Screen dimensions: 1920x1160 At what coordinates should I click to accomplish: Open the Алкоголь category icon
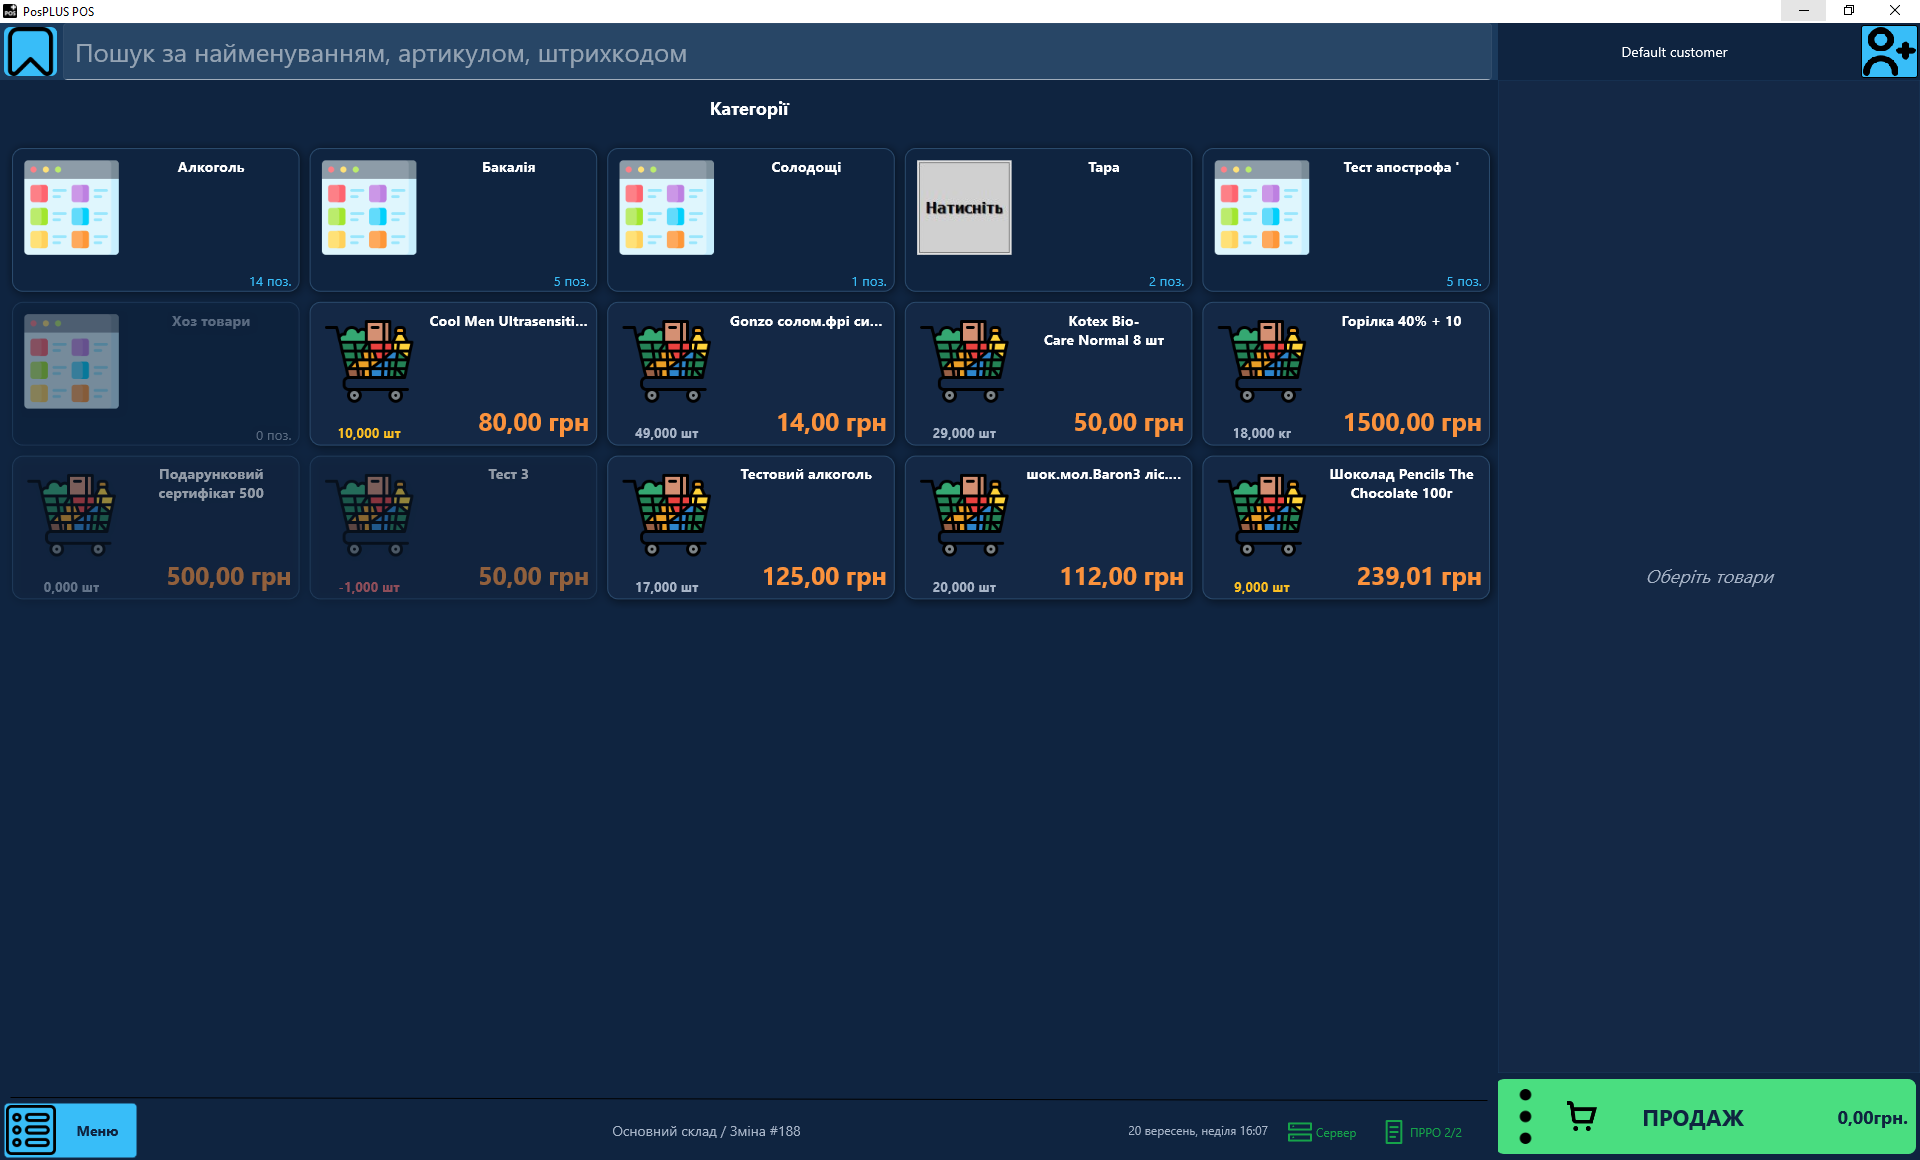coord(72,208)
